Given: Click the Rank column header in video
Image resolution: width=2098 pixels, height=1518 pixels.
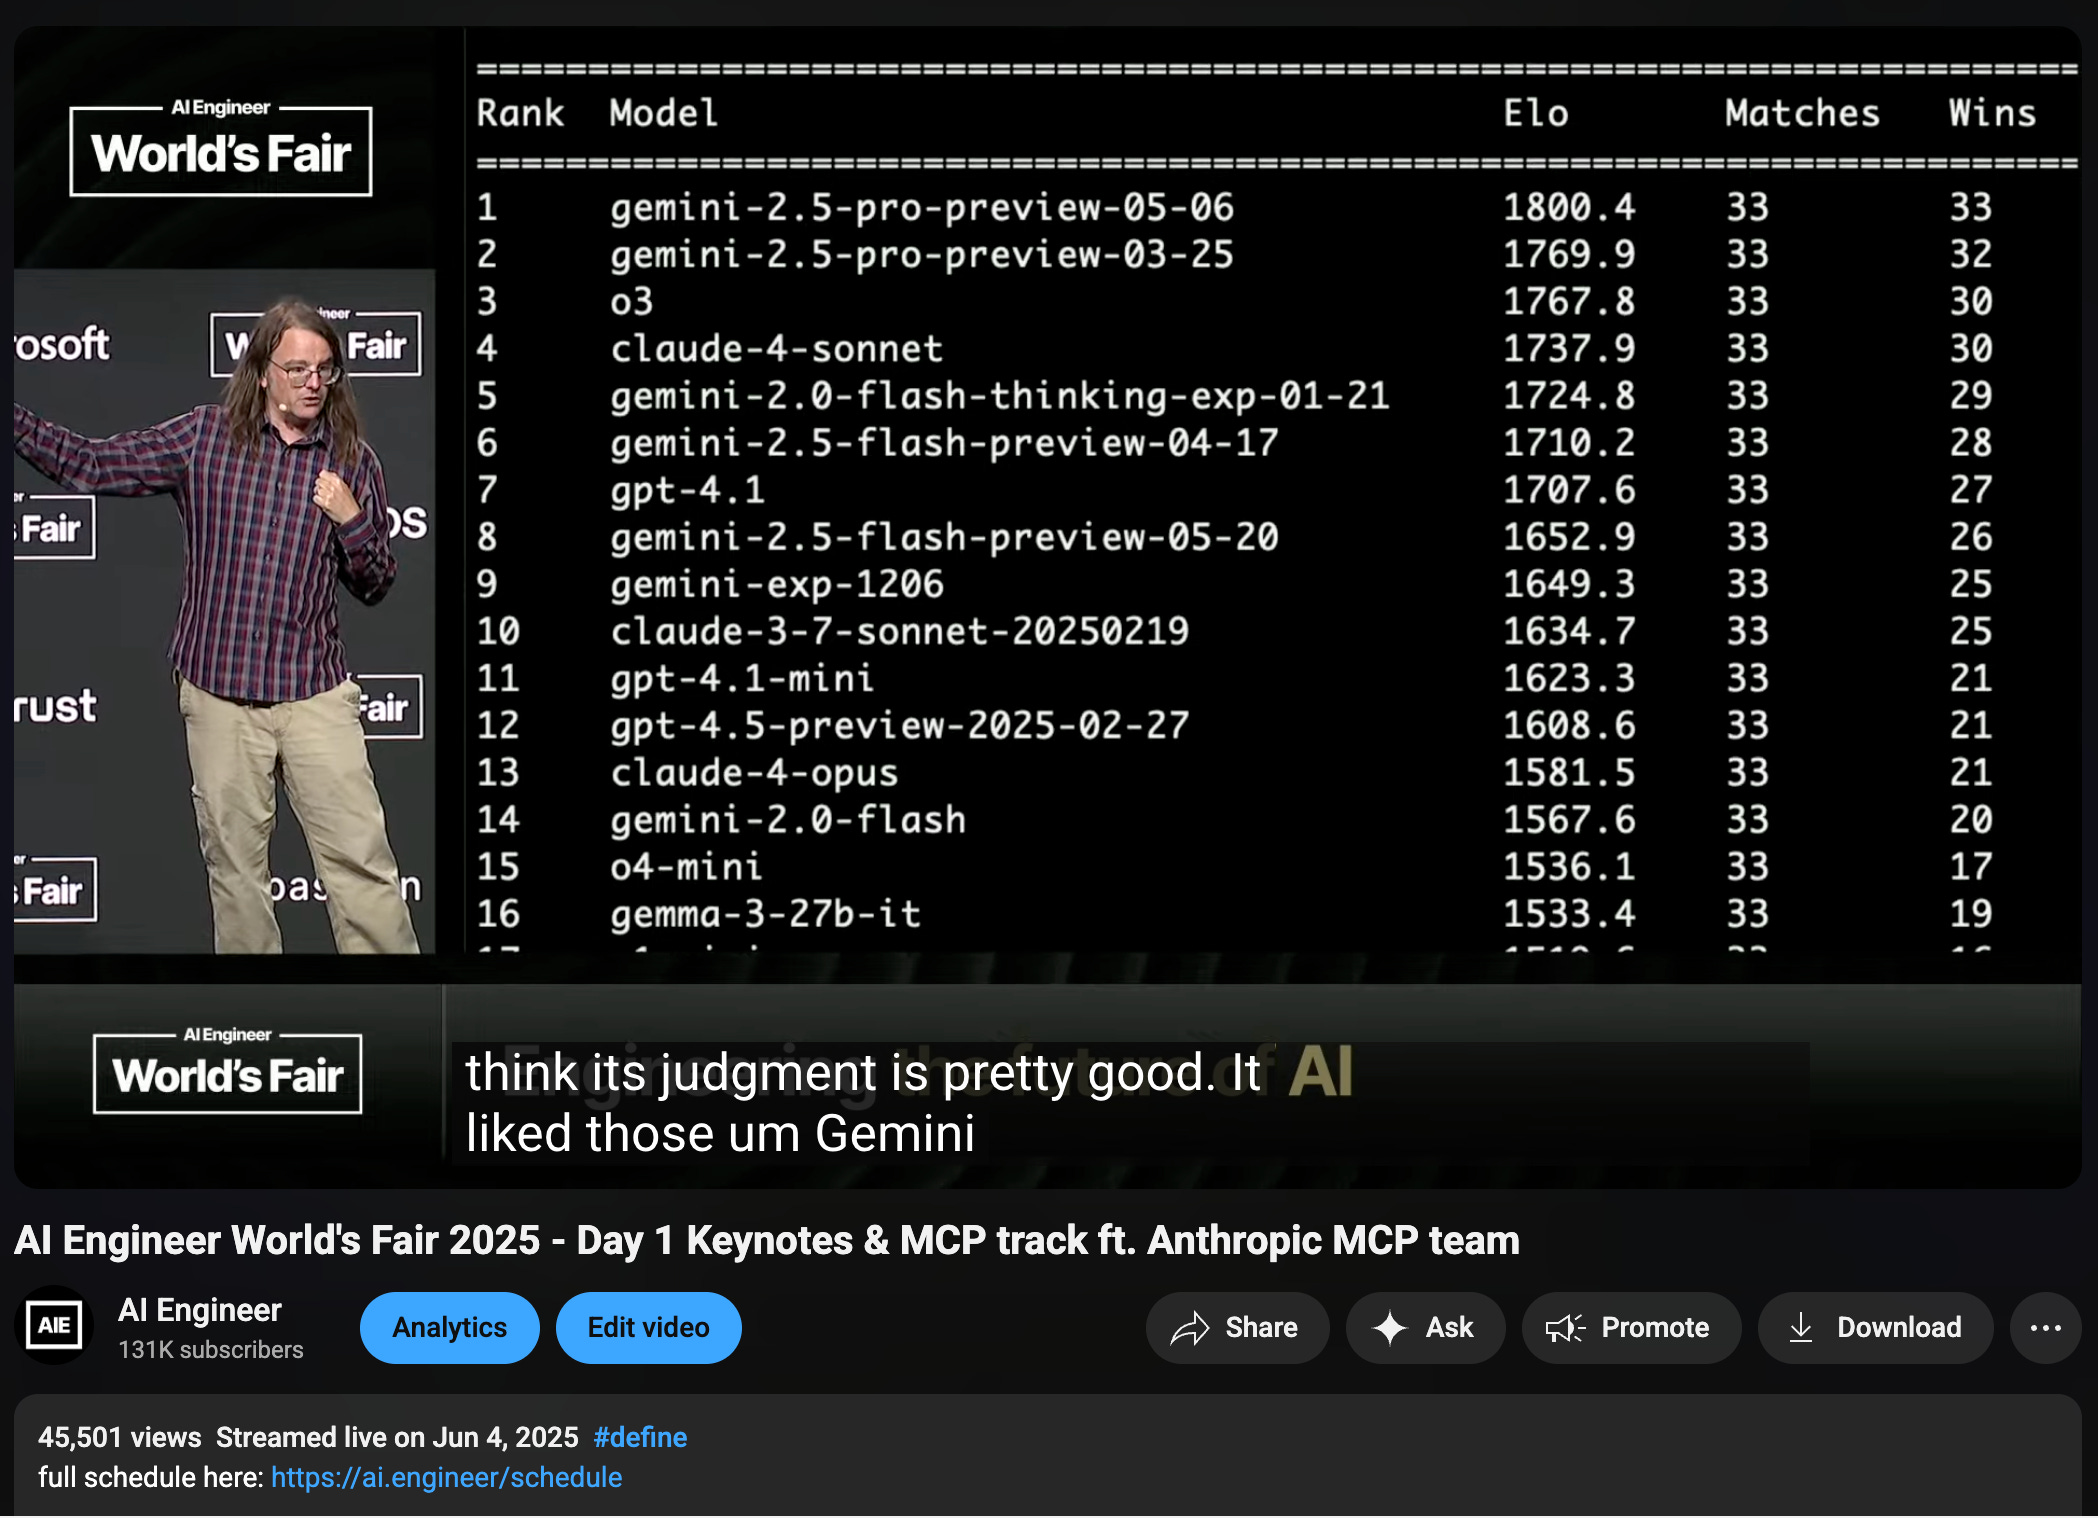Looking at the screenshot, I should coord(520,113).
